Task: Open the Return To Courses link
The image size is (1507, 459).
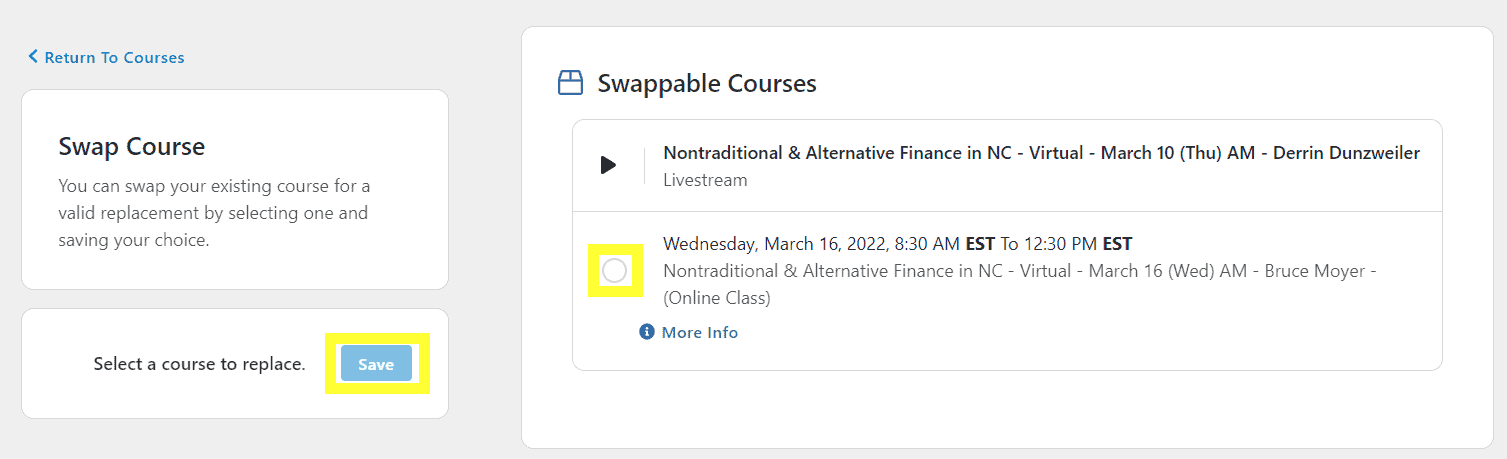Action: coord(106,57)
